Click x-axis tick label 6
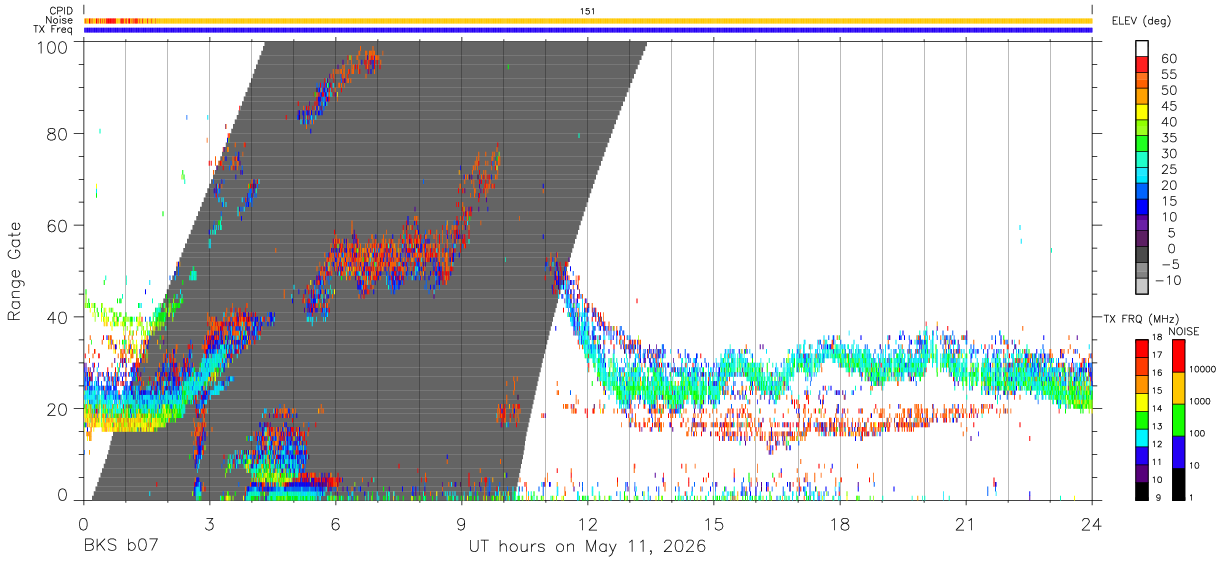 coord(336,524)
